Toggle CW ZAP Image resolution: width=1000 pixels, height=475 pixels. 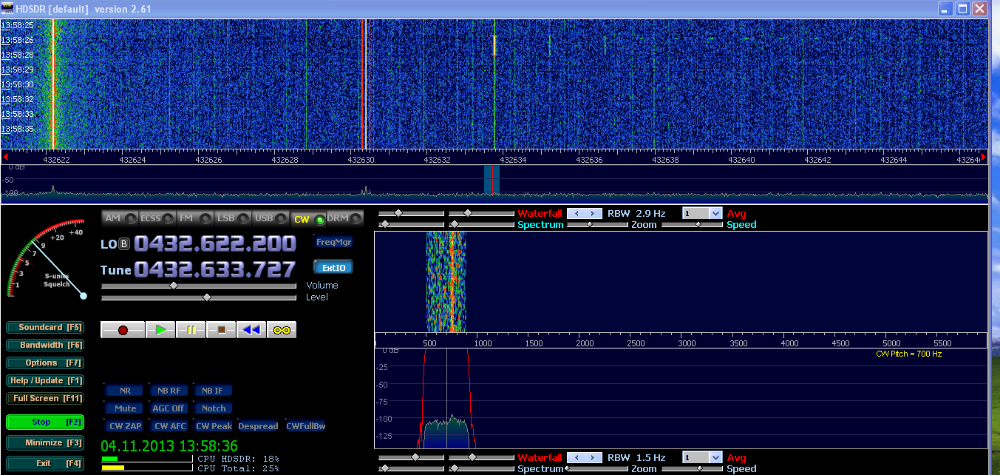tap(125, 426)
